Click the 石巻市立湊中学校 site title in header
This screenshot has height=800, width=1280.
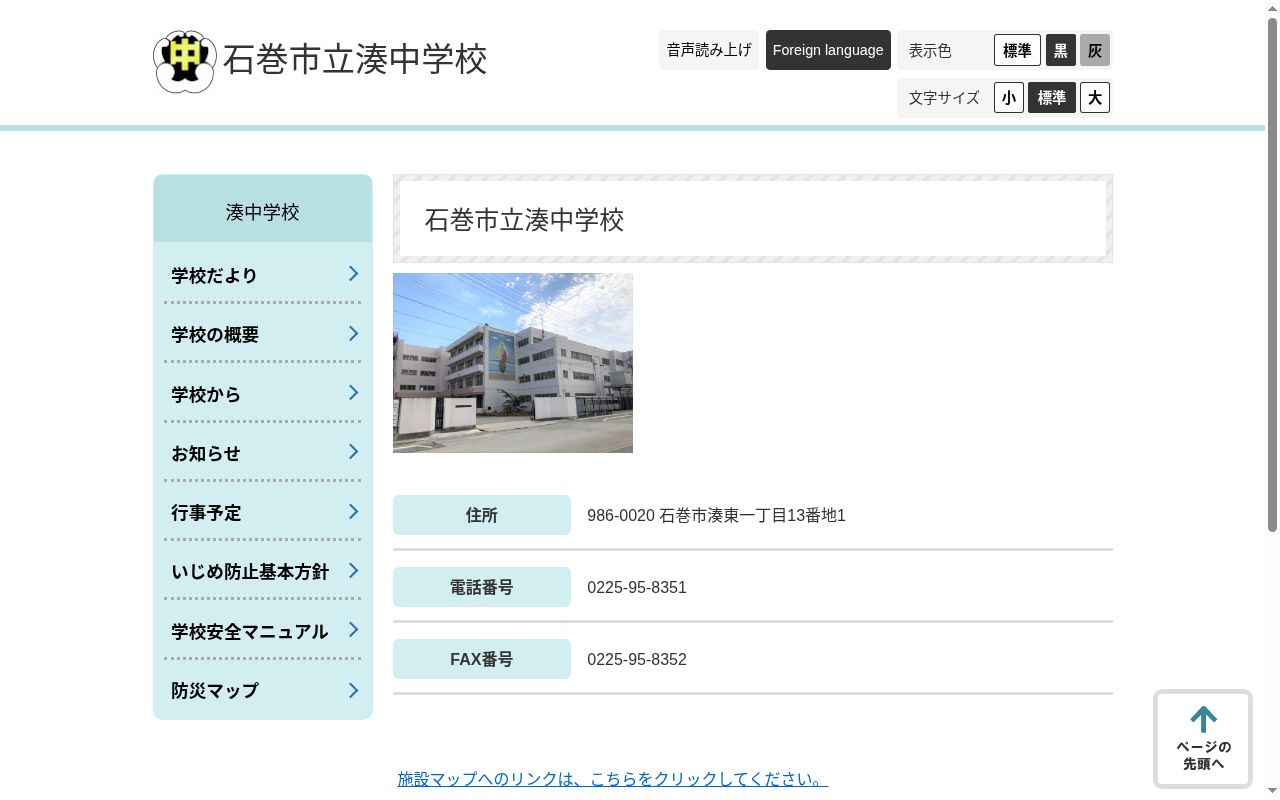[355, 60]
